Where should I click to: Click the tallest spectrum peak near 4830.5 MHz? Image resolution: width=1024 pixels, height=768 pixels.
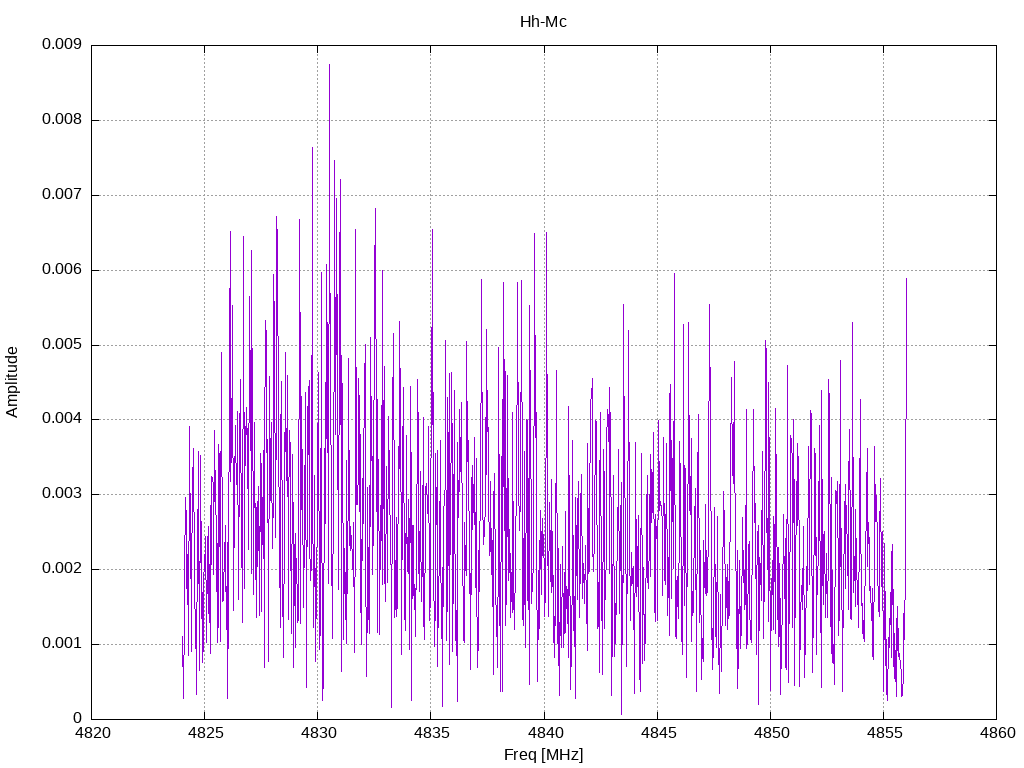(x=329, y=65)
